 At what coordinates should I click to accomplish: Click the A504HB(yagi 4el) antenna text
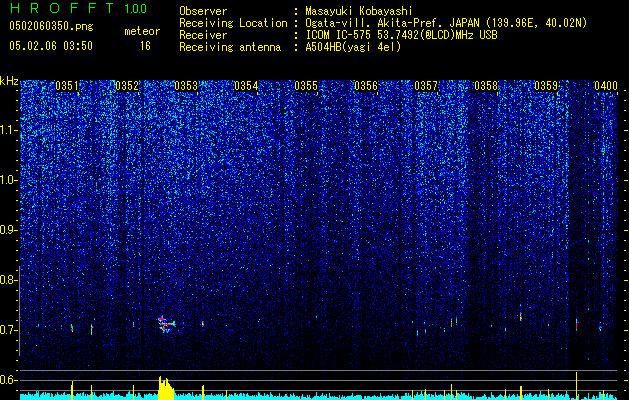tap(353, 47)
